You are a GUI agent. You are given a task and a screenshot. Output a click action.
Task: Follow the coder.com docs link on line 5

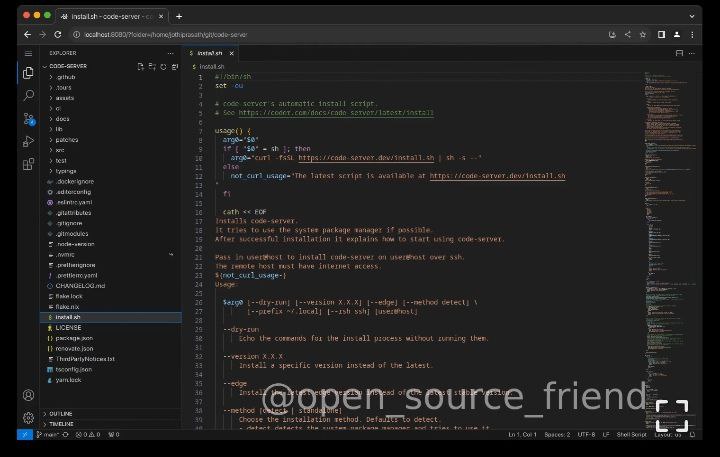point(336,113)
